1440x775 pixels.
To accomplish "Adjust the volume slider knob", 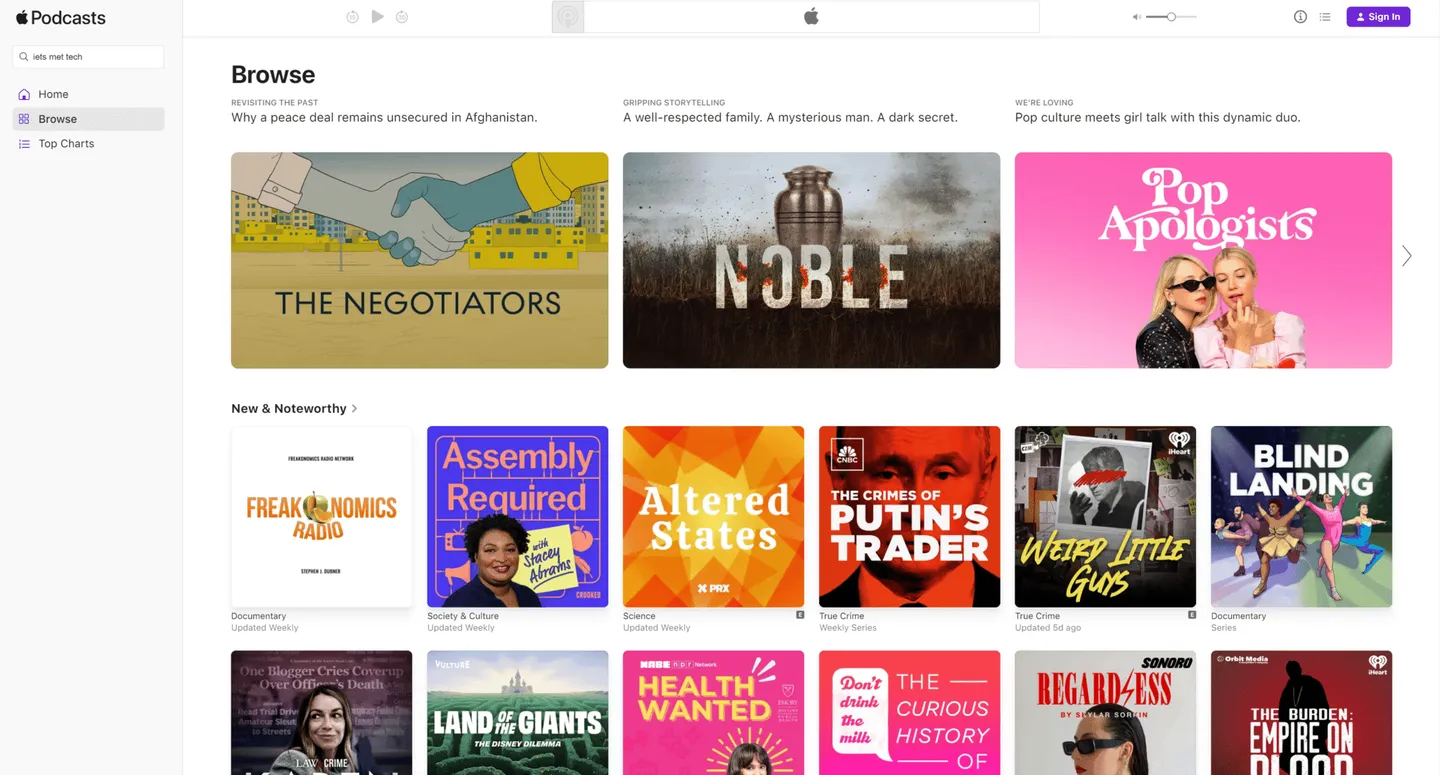I will click(1171, 17).
